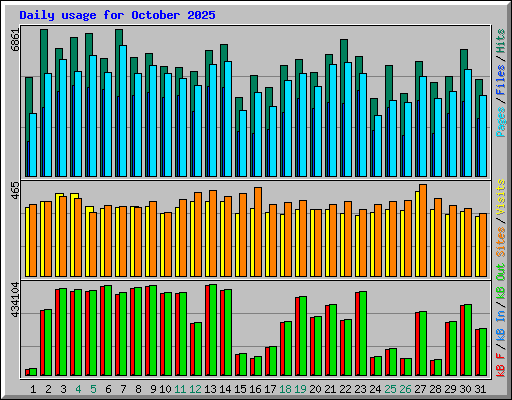Click the "kB F" legend label

(x=501, y=365)
